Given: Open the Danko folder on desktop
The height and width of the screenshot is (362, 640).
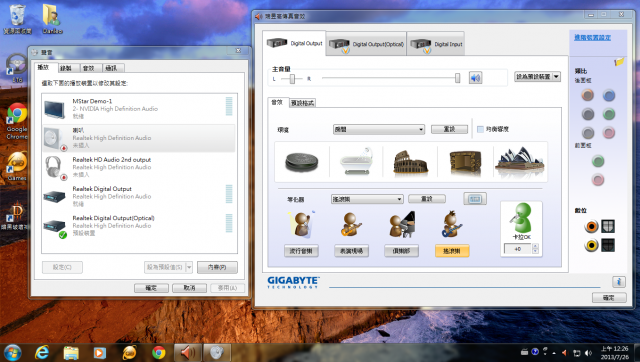Looking at the screenshot, I should click(x=52, y=19).
